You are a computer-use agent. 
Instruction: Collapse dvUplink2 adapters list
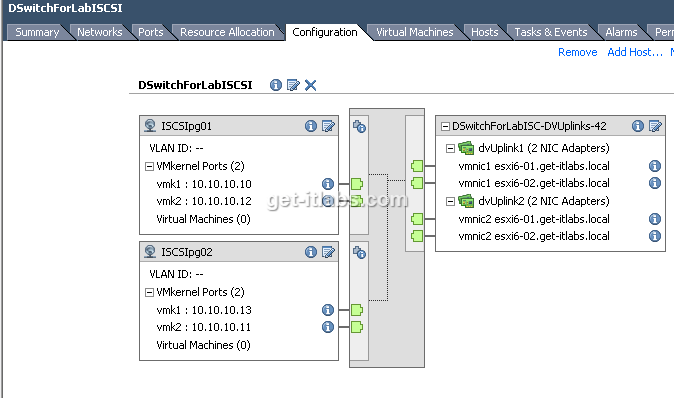[x=450, y=201]
